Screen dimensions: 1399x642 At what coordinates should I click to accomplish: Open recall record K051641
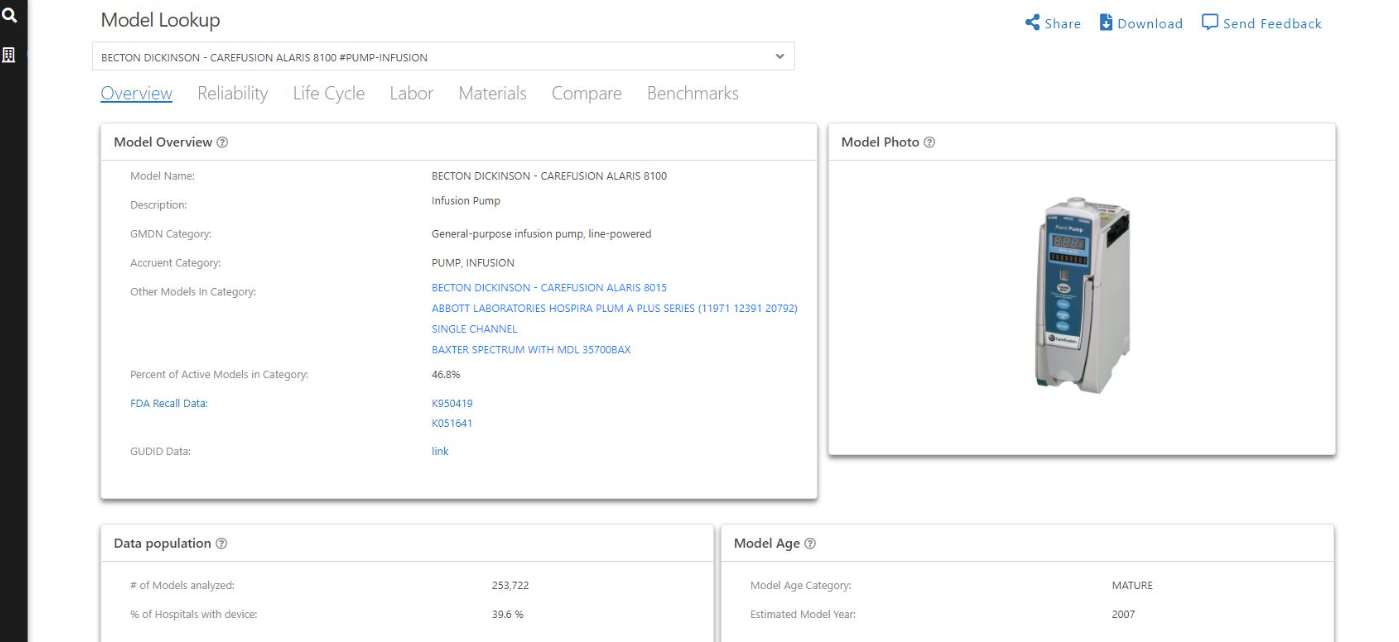(452, 423)
